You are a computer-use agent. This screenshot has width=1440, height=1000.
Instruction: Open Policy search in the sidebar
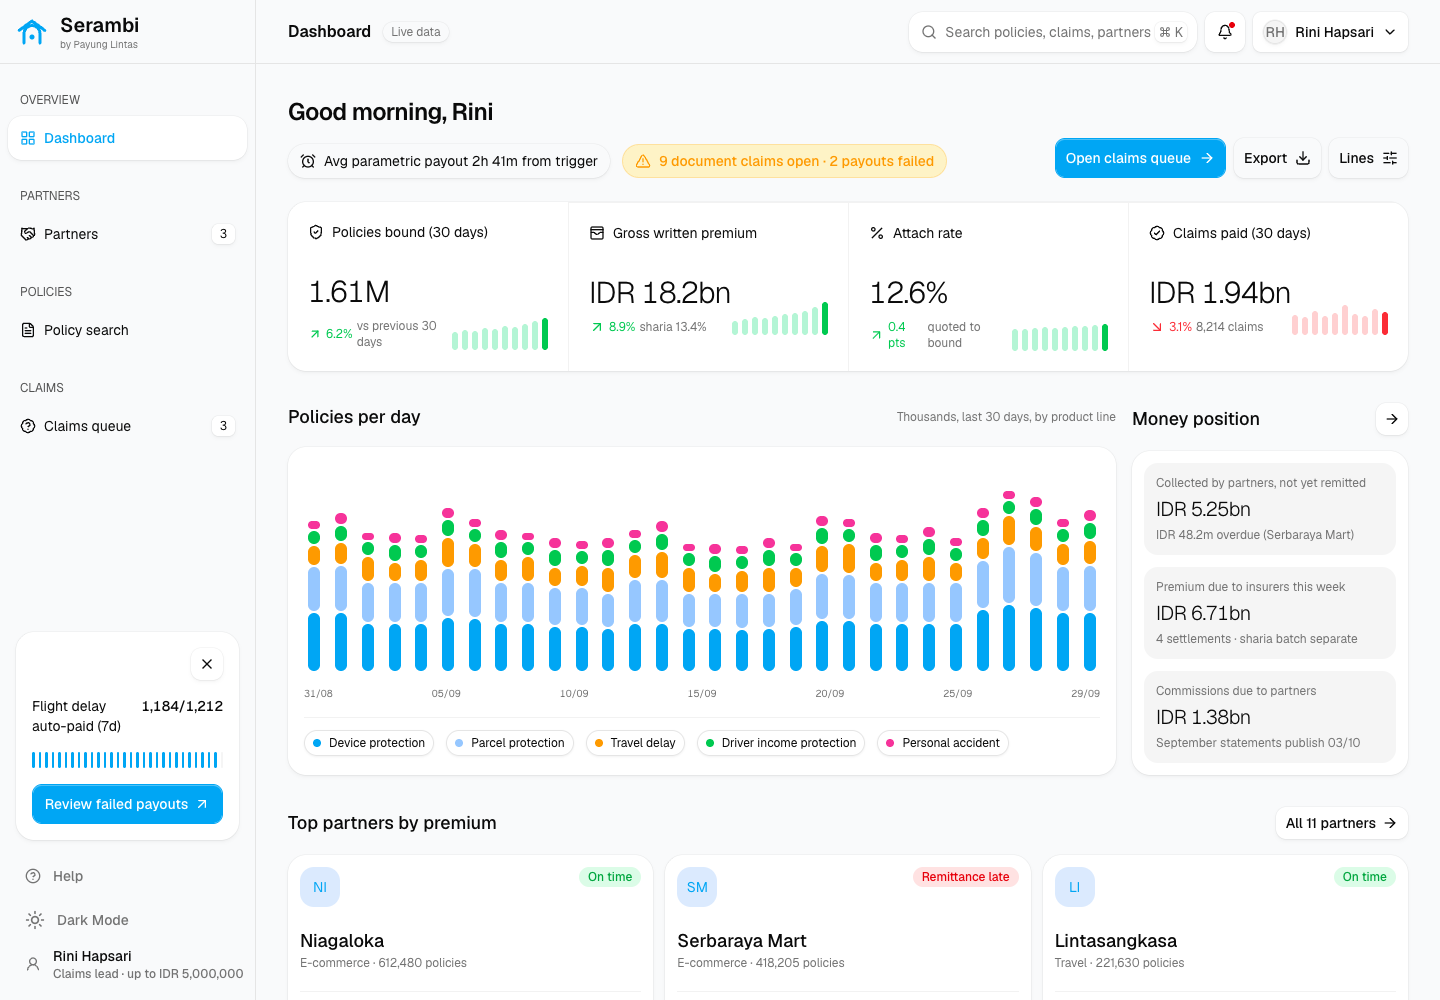127,330
